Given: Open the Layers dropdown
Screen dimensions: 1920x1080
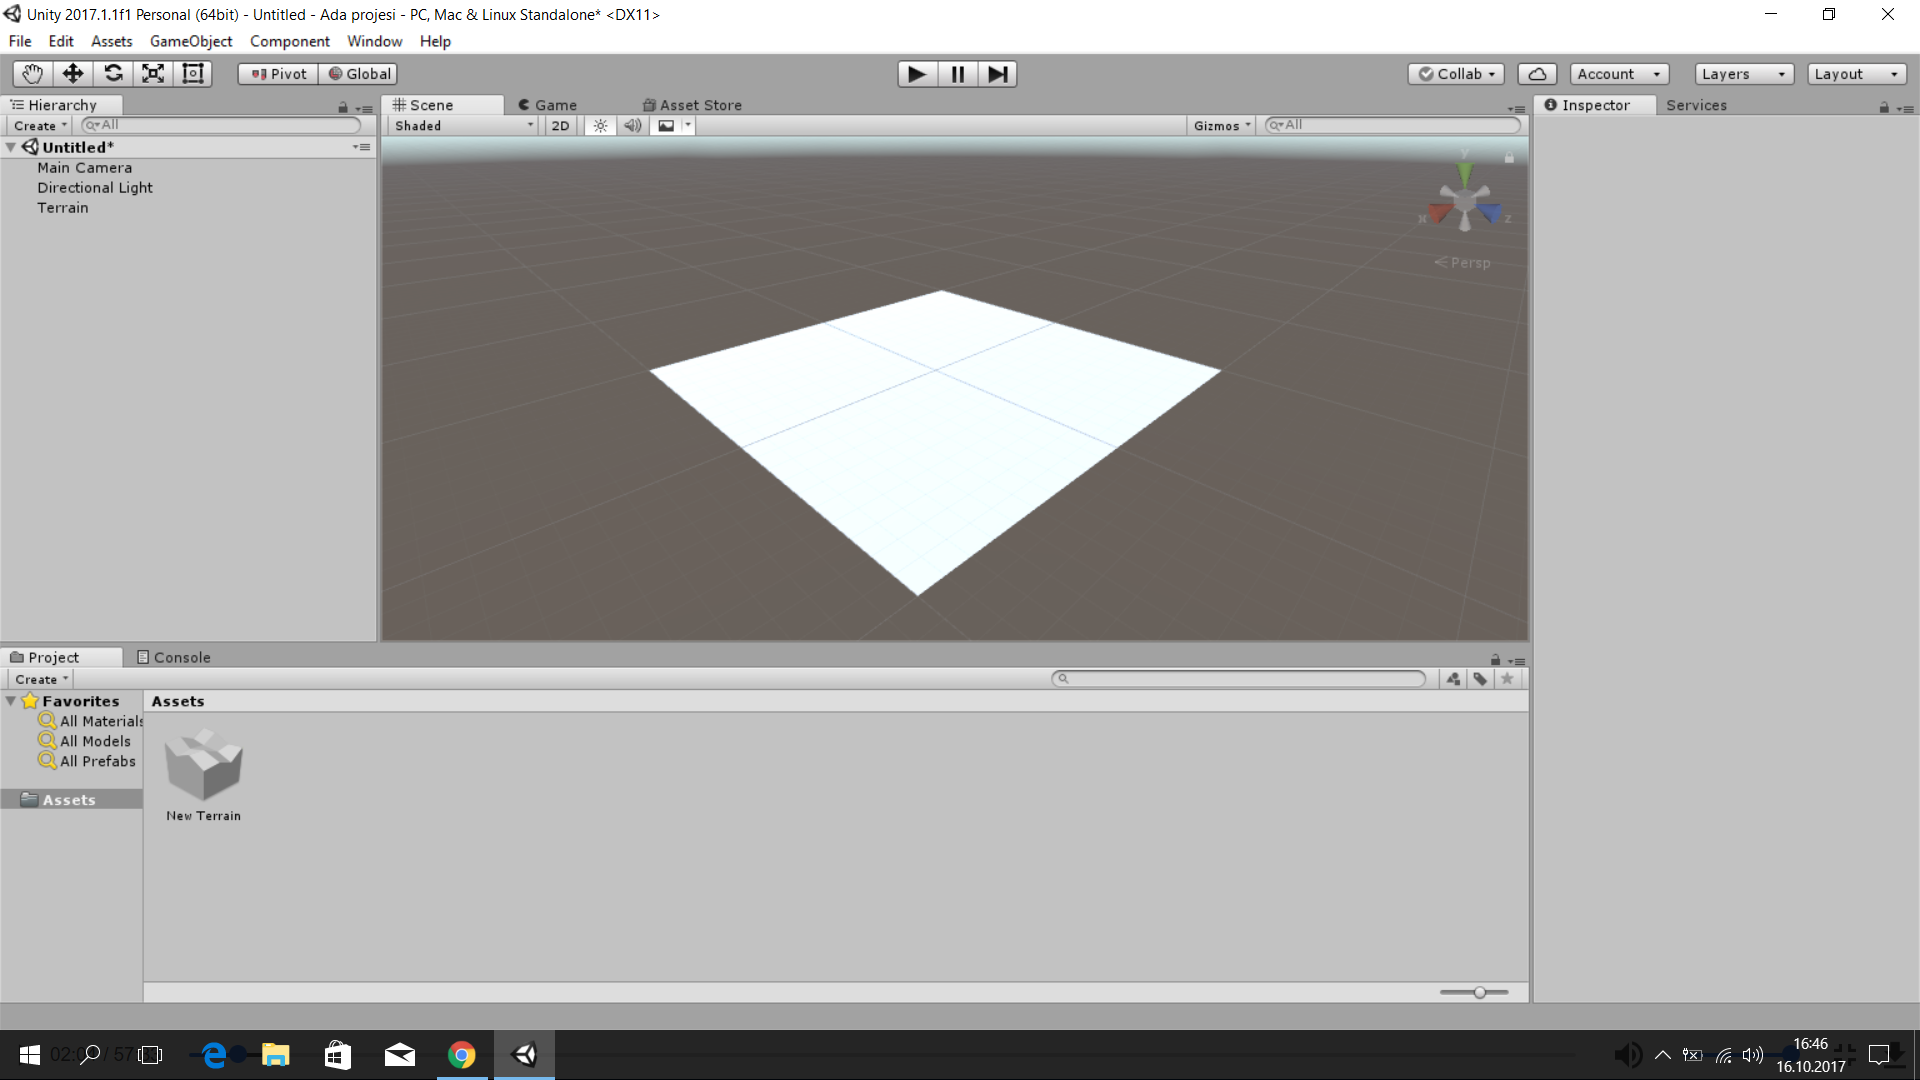Looking at the screenshot, I should click(1743, 74).
